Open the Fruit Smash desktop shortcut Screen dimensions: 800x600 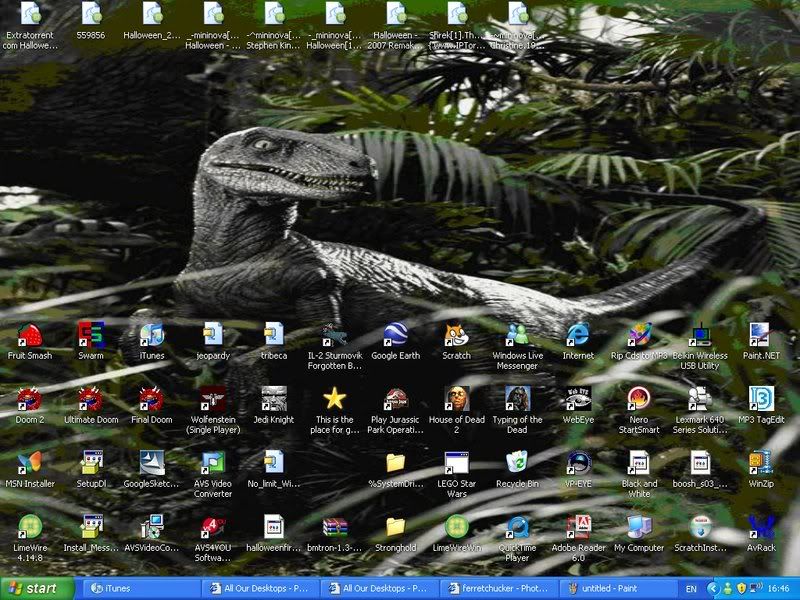click(30, 335)
